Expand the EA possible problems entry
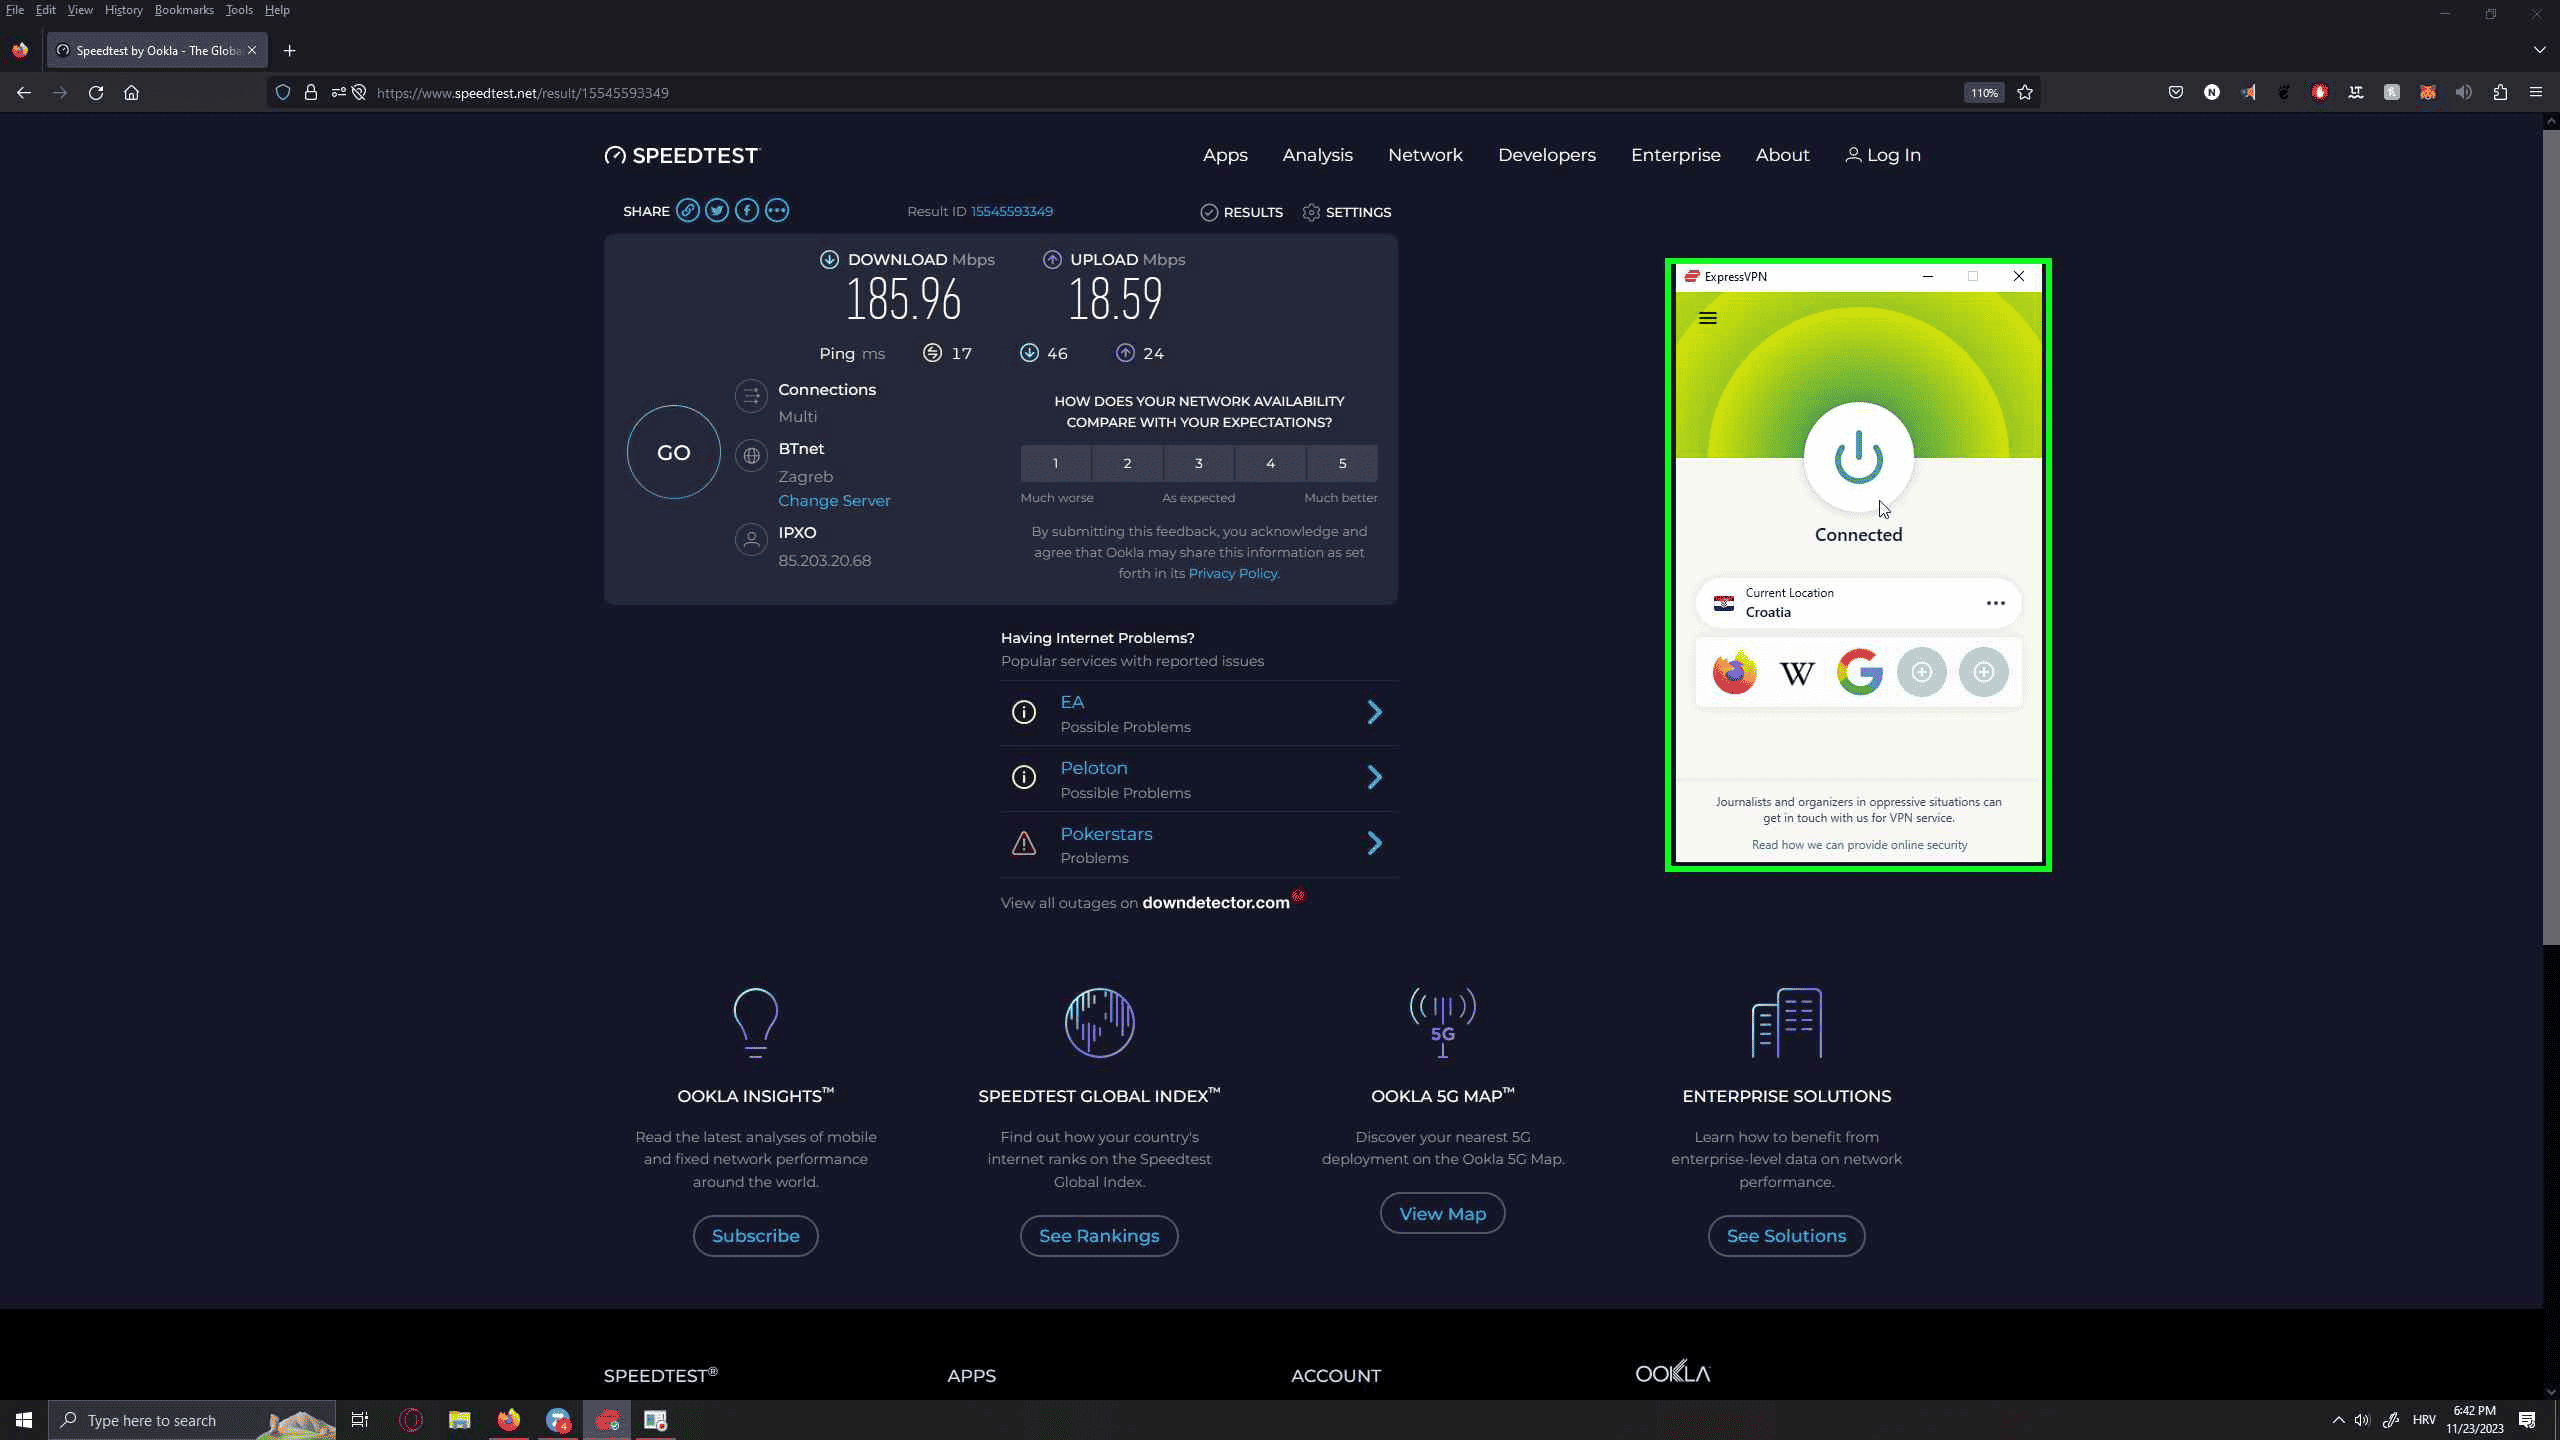 pos(1374,712)
